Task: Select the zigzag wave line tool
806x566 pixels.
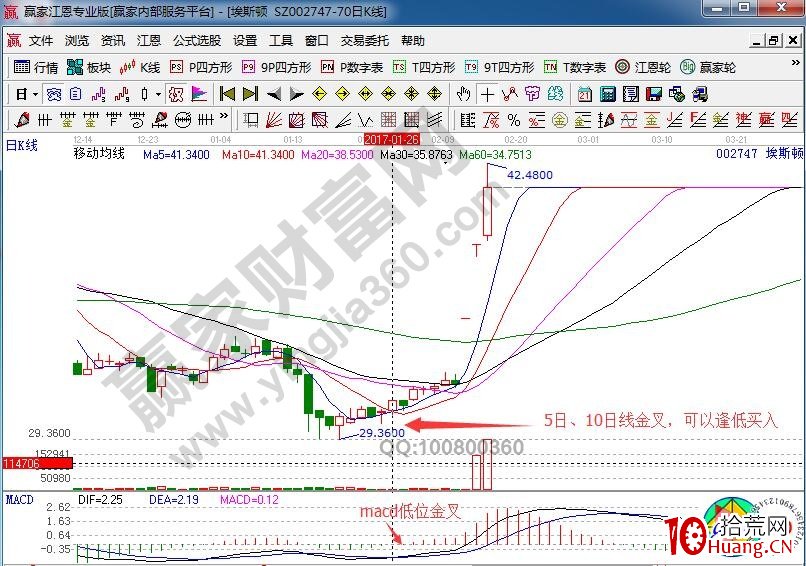Action: (365, 120)
